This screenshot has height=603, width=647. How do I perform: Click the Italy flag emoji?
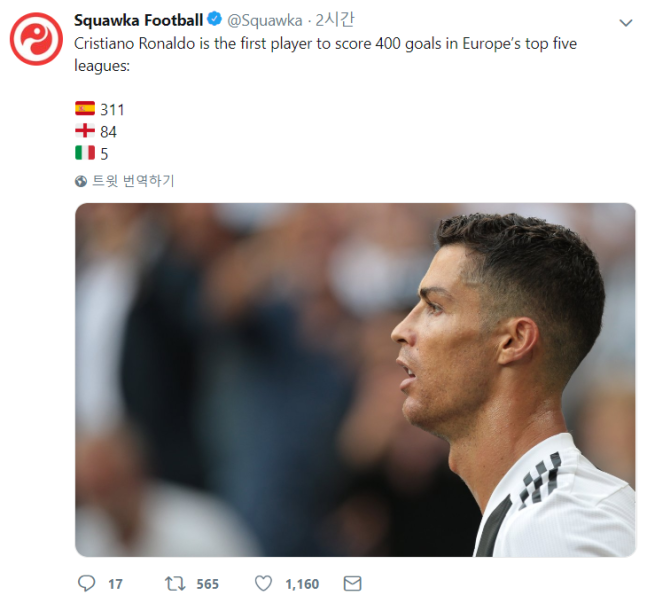pyautogui.click(x=85, y=153)
